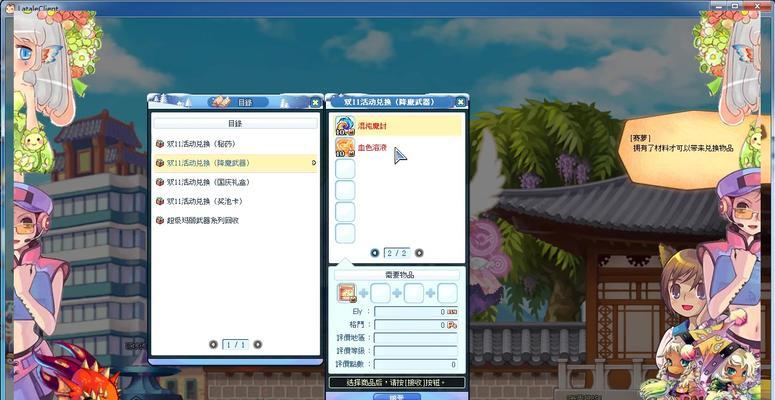
Task: Click the 2 / 2 page indicator
Action: point(397,253)
